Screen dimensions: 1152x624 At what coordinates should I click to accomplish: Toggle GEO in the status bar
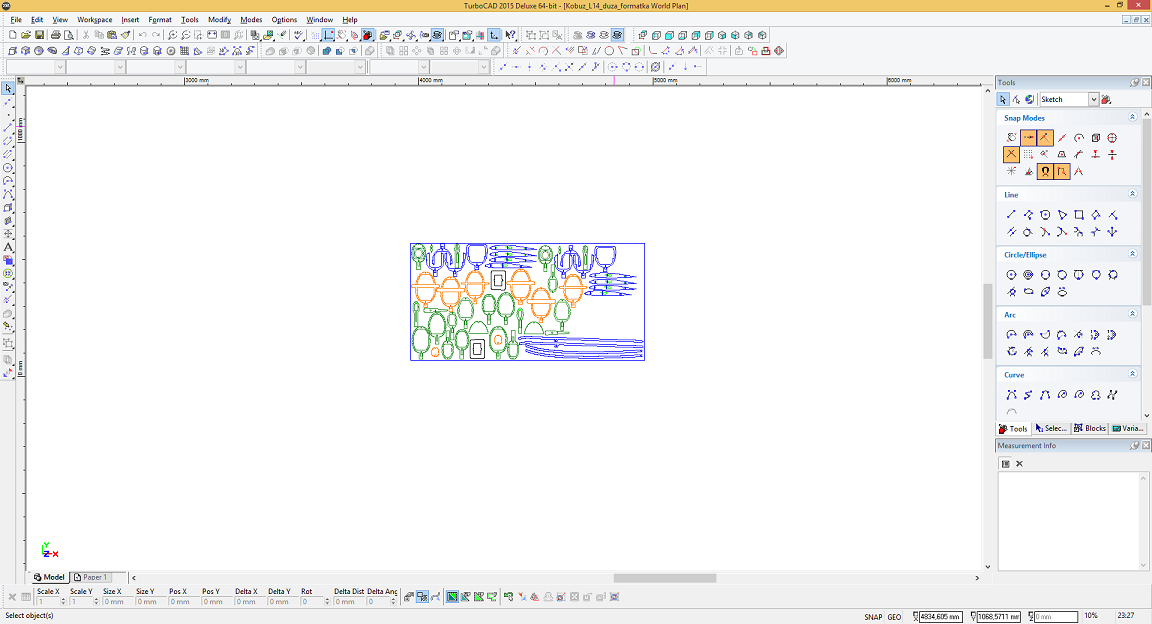coord(894,617)
